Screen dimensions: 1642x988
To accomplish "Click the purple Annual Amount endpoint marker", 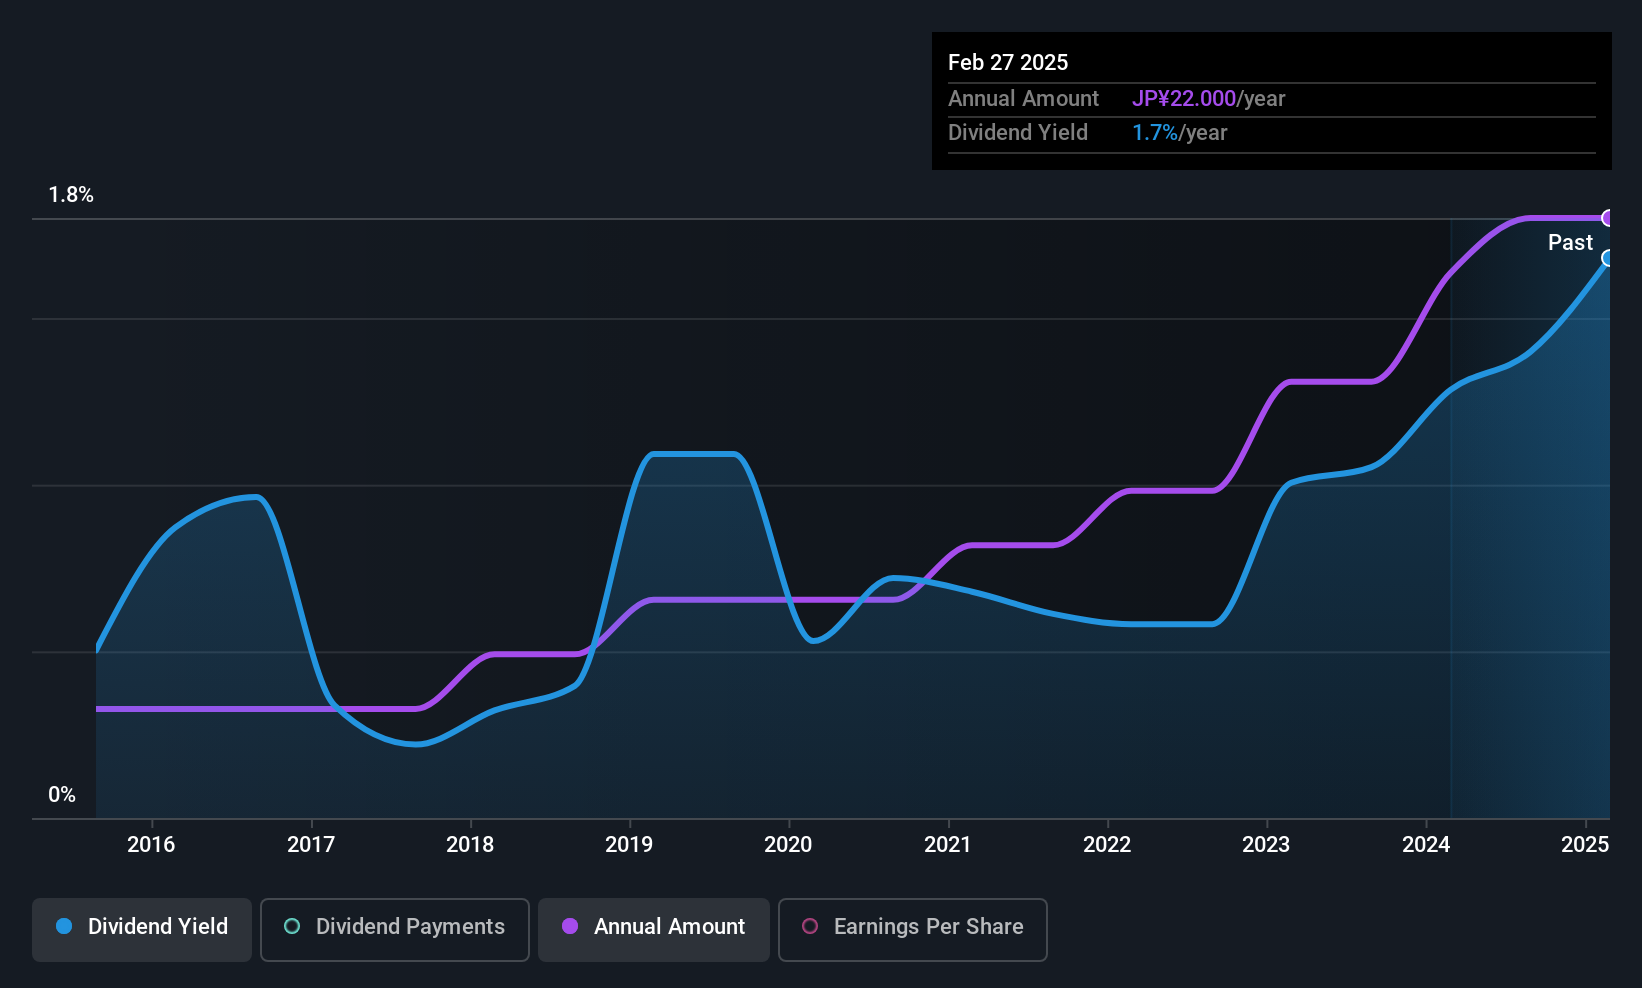I will (x=1608, y=218).
